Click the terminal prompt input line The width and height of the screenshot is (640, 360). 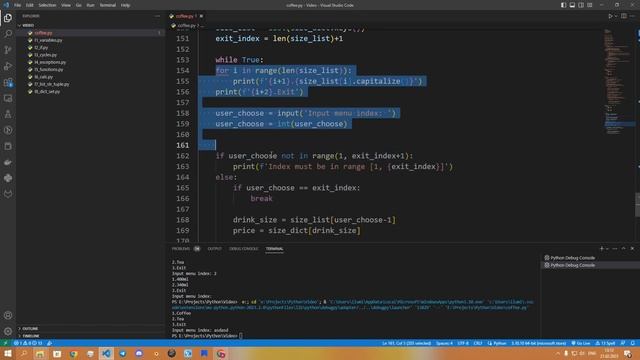[207, 336]
